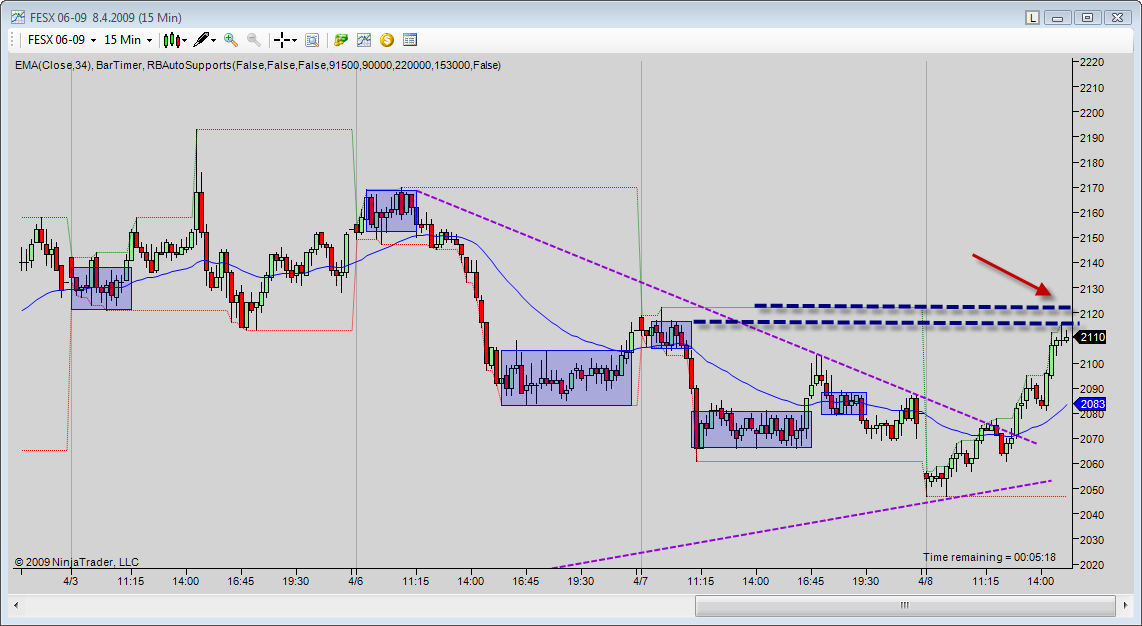
Task: Click the EMA(Close,34) indicator label text
Action: coord(53,66)
